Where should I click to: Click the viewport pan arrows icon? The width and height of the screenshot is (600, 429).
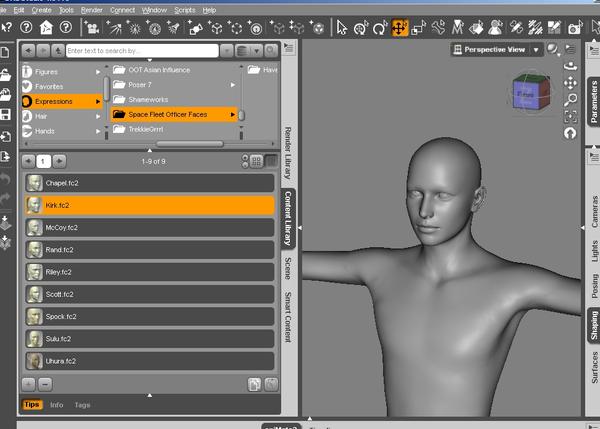(x=570, y=83)
